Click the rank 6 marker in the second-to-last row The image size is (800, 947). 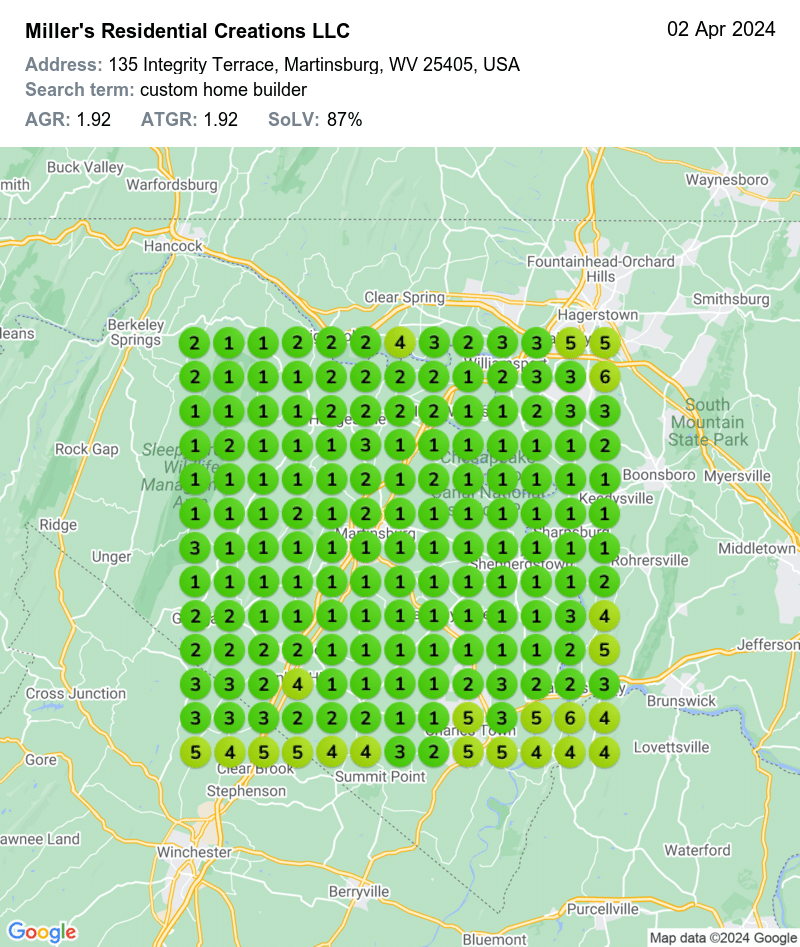pyautogui.click(x=569, y=717)
